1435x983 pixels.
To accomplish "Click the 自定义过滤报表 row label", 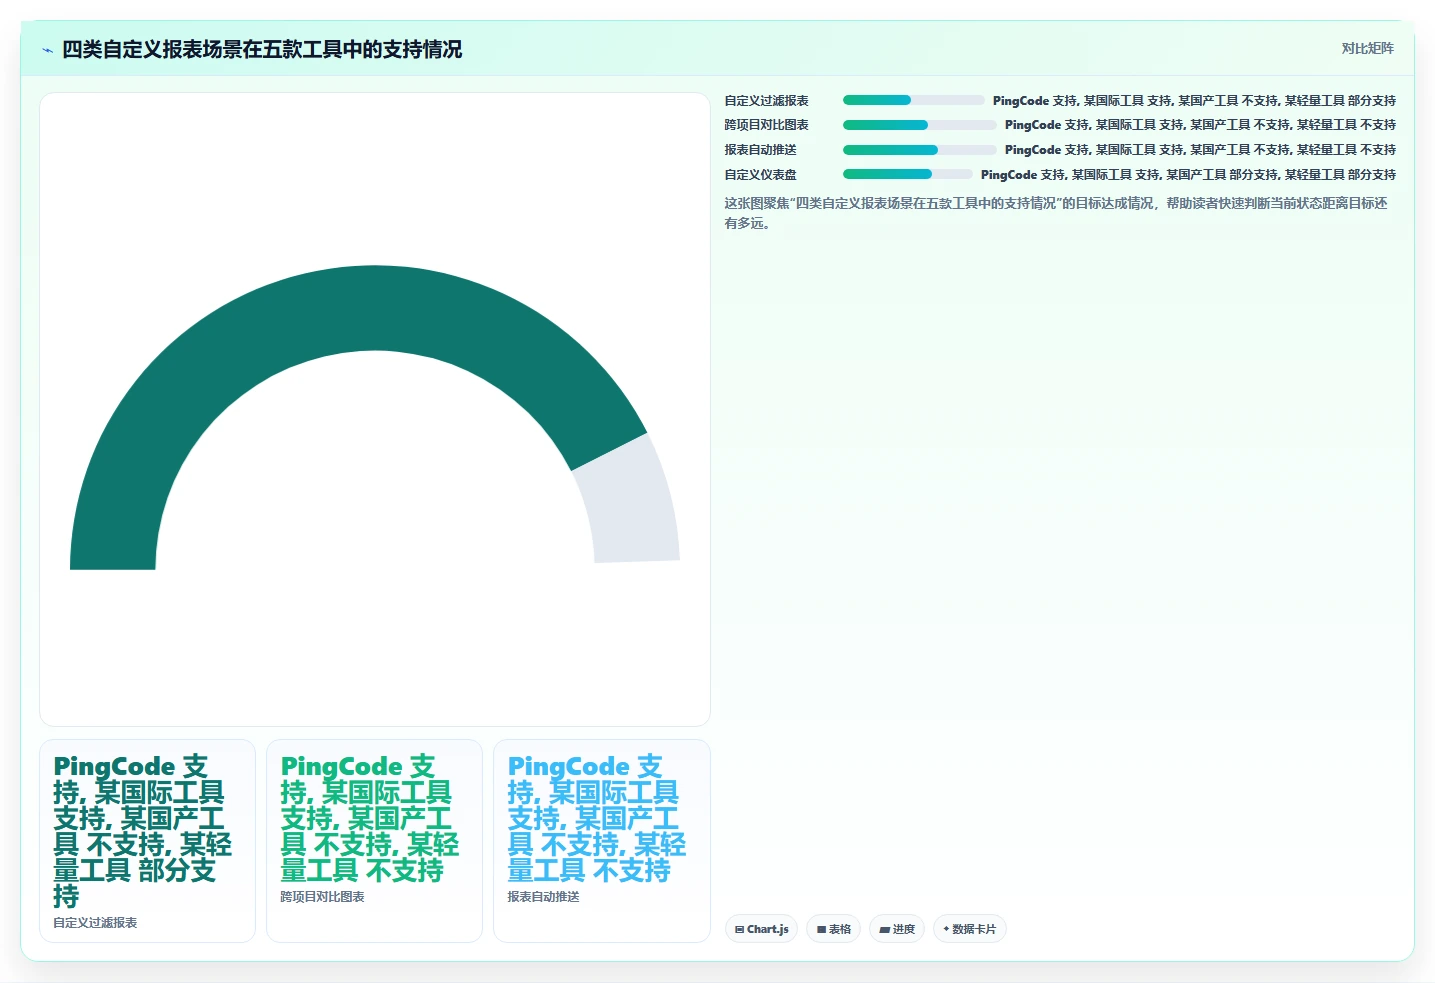I will pyautogui.click(x=767, y=100).
